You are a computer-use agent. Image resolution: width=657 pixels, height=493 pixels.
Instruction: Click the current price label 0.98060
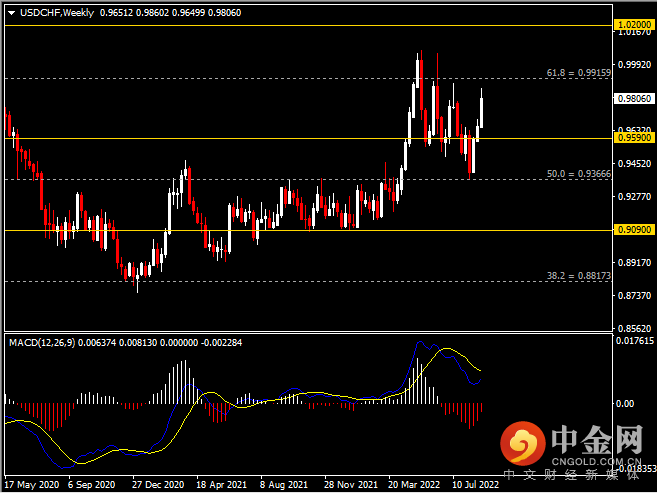634,98
